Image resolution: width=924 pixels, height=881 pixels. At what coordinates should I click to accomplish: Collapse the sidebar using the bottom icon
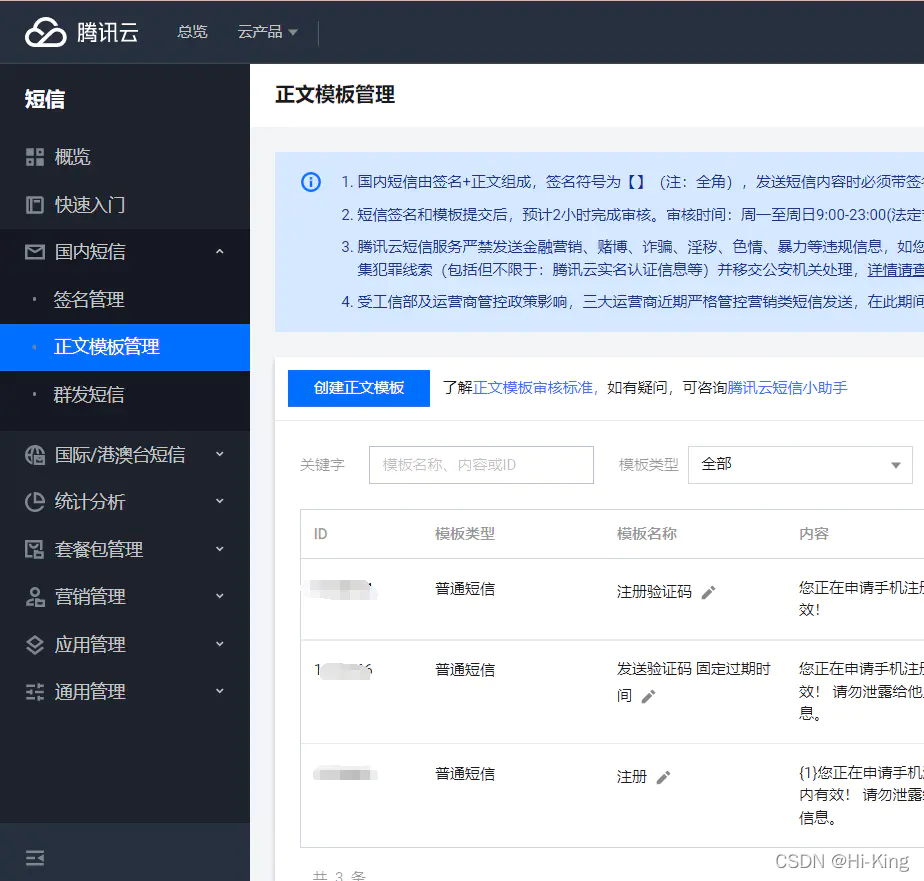tap(33, 857)
